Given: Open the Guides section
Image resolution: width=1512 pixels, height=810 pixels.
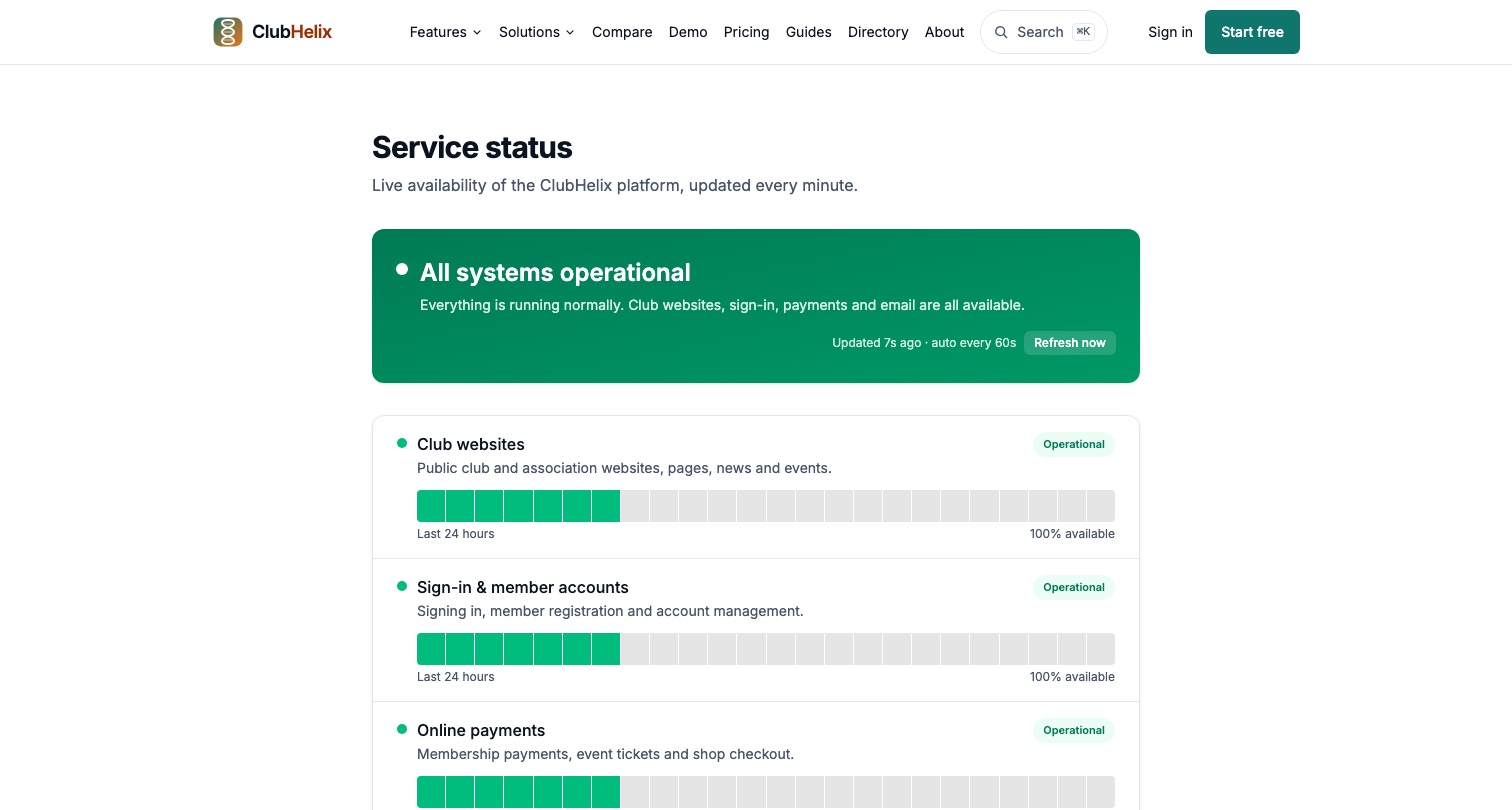Looking at the screenshot, I should (x=809, y=32).
